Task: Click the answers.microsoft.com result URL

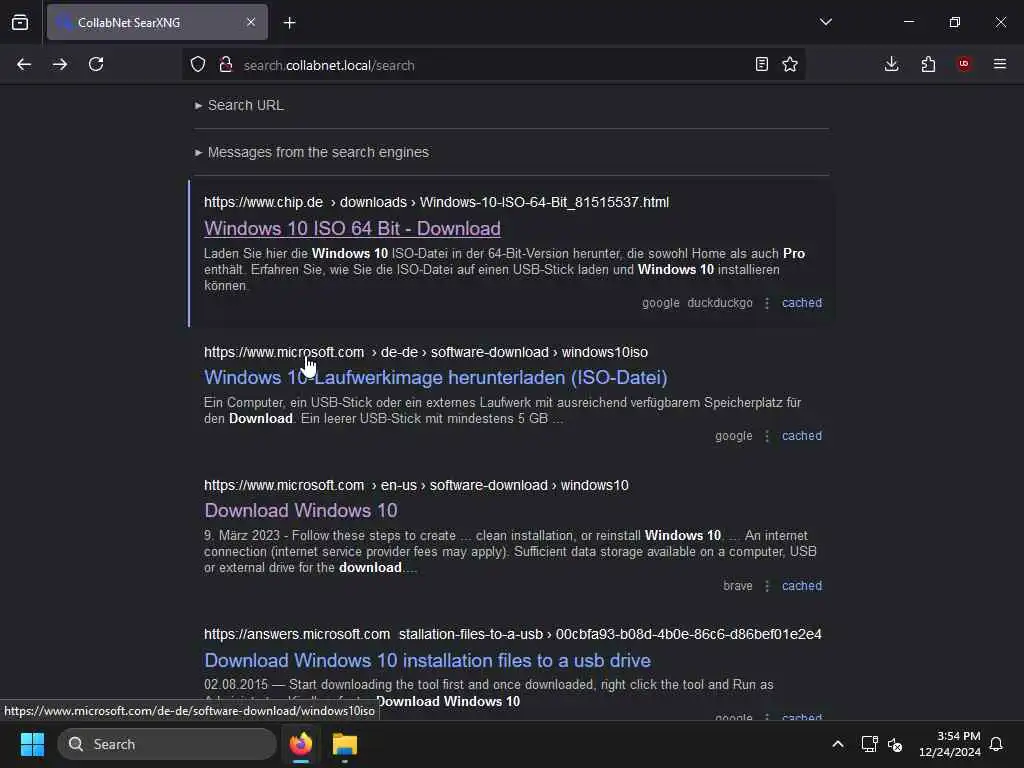Action: coord(513,634)
